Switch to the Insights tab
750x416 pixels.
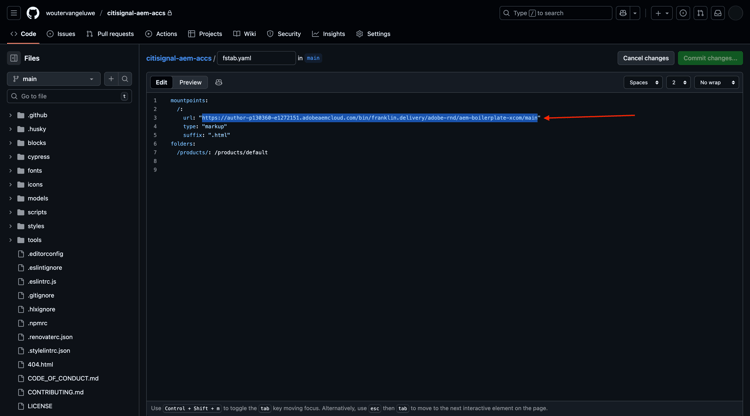coord(329,34)
